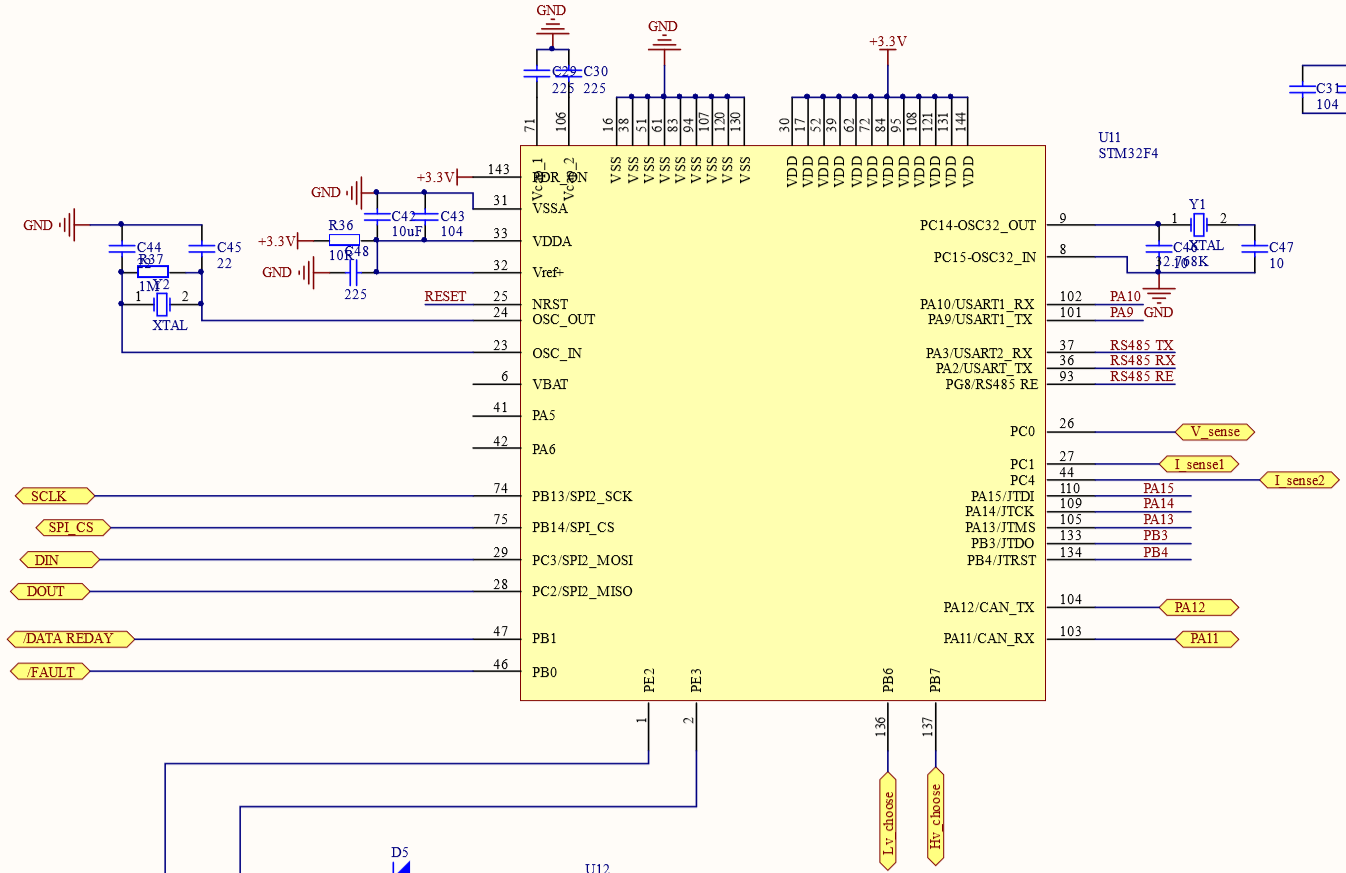Click the C30 capacitor designator
Image resolution: width=1346 pixels, height=873 pixels.
(595, 72)
